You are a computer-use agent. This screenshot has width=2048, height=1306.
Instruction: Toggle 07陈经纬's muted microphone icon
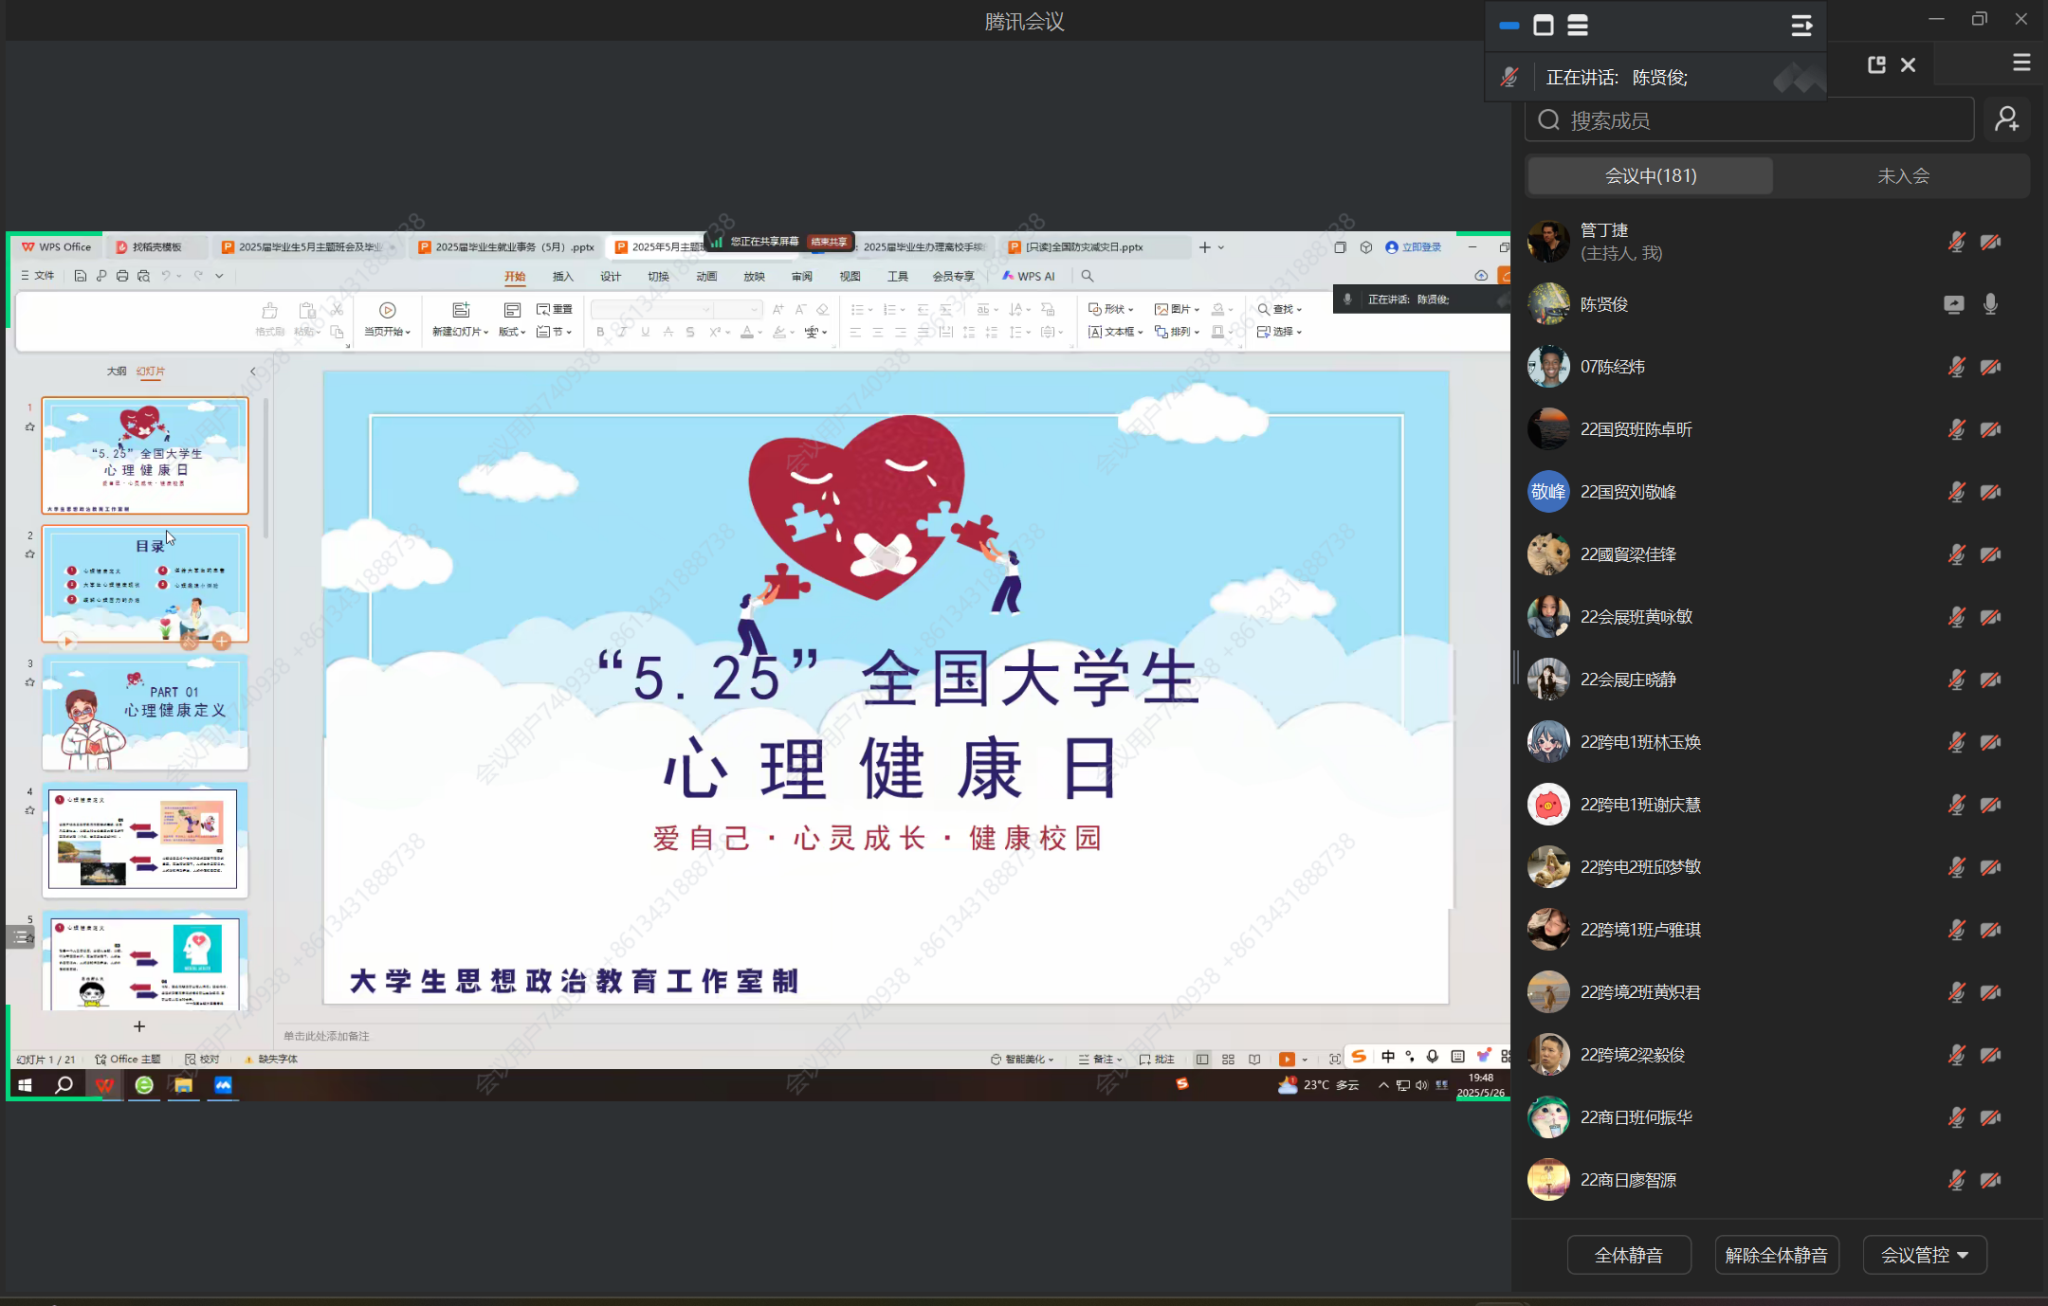click(1956, 367)
